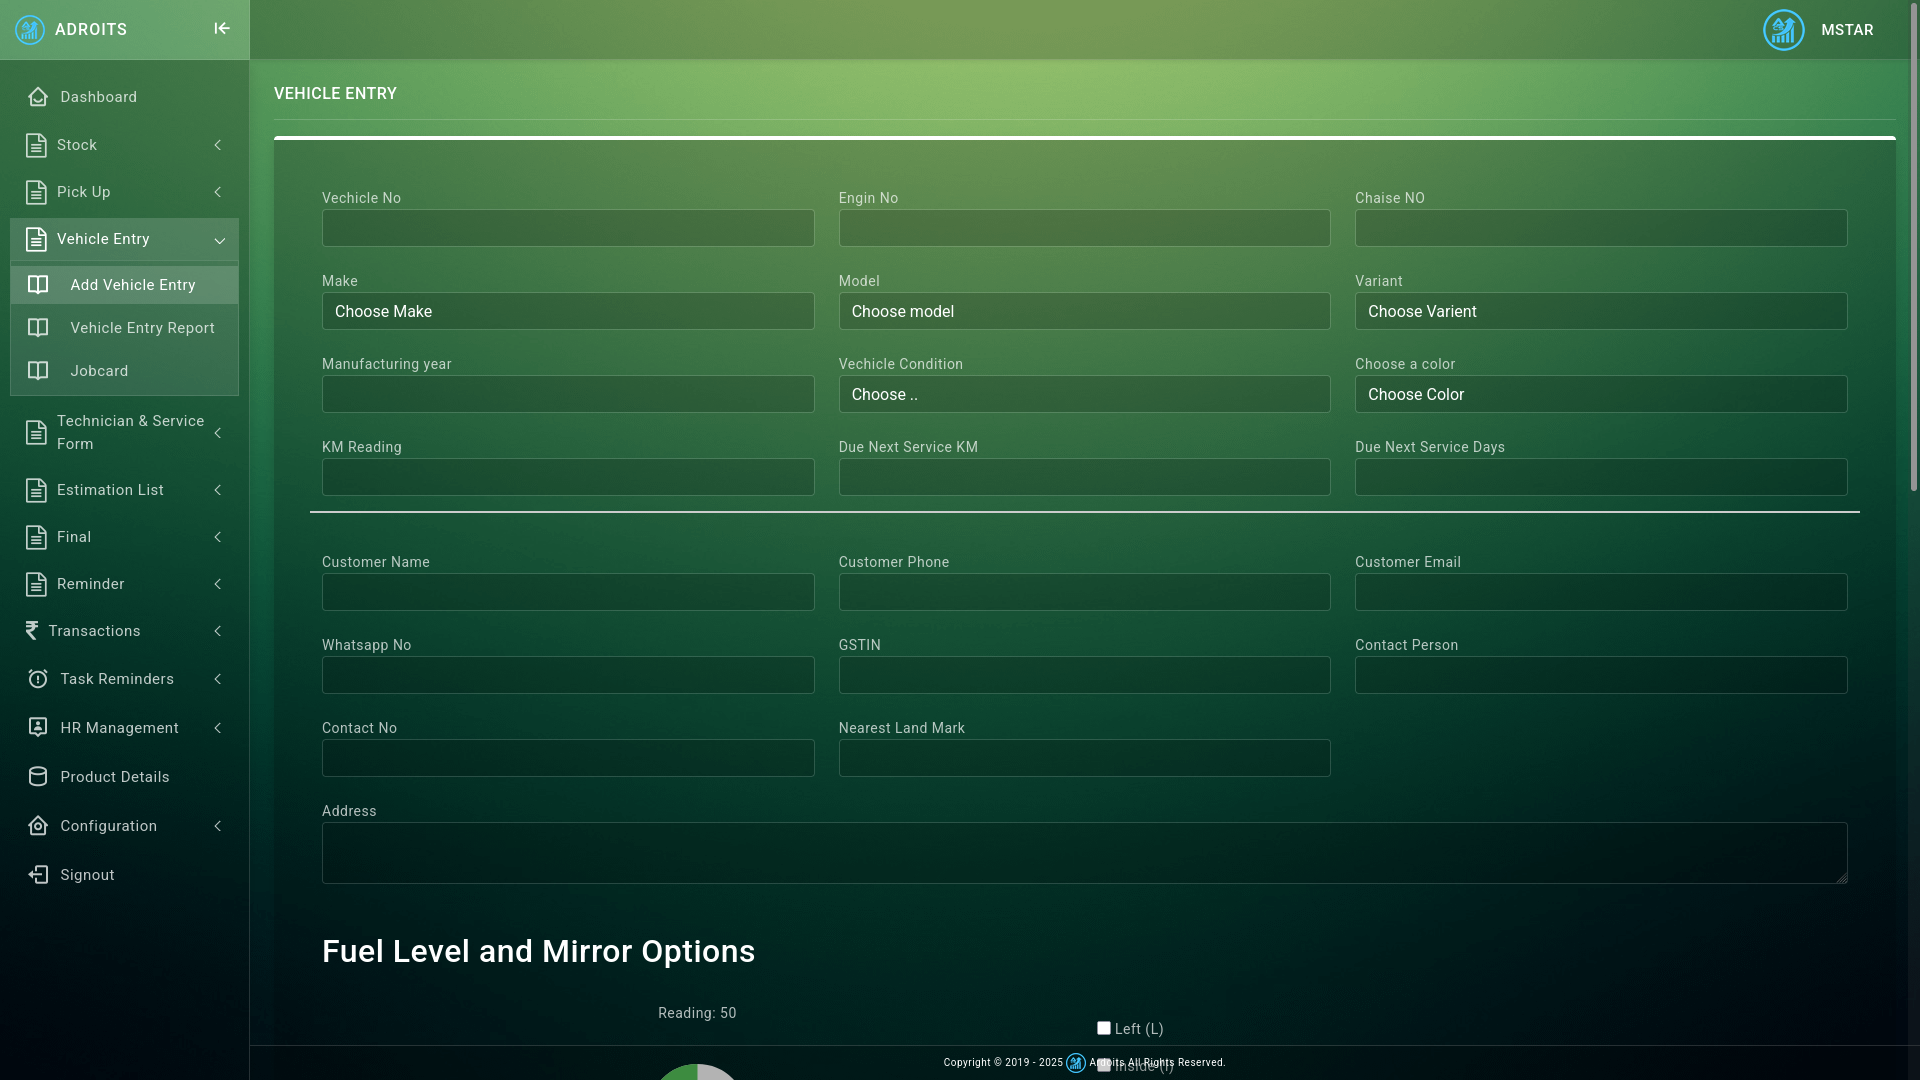
Task: Click the HR Management person icon
Action: coord(38,728)
